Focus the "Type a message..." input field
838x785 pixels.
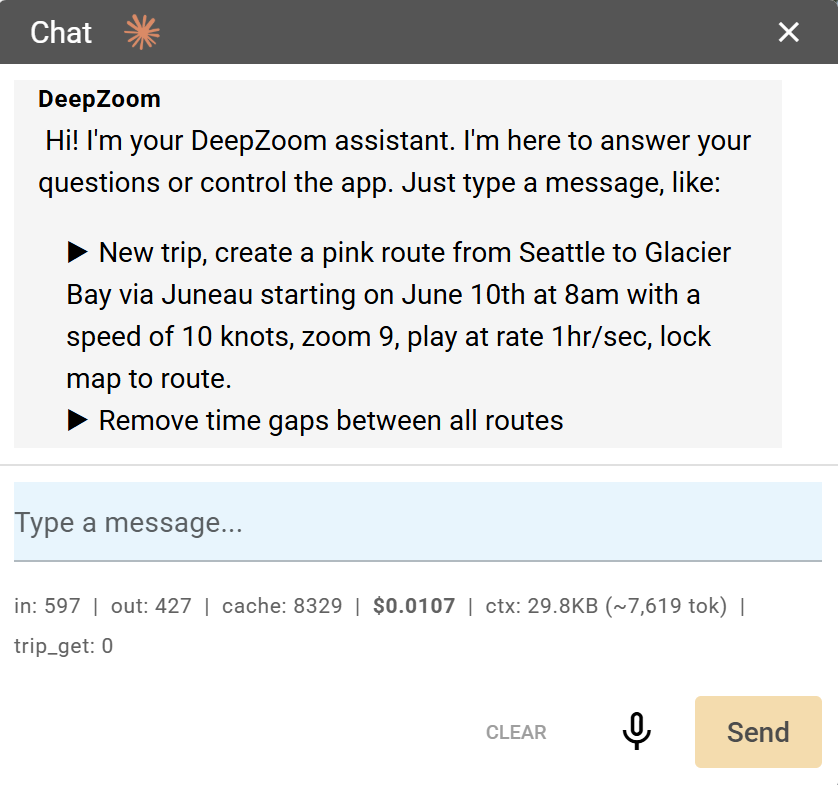pyautogui.click(x=417, y=523)
